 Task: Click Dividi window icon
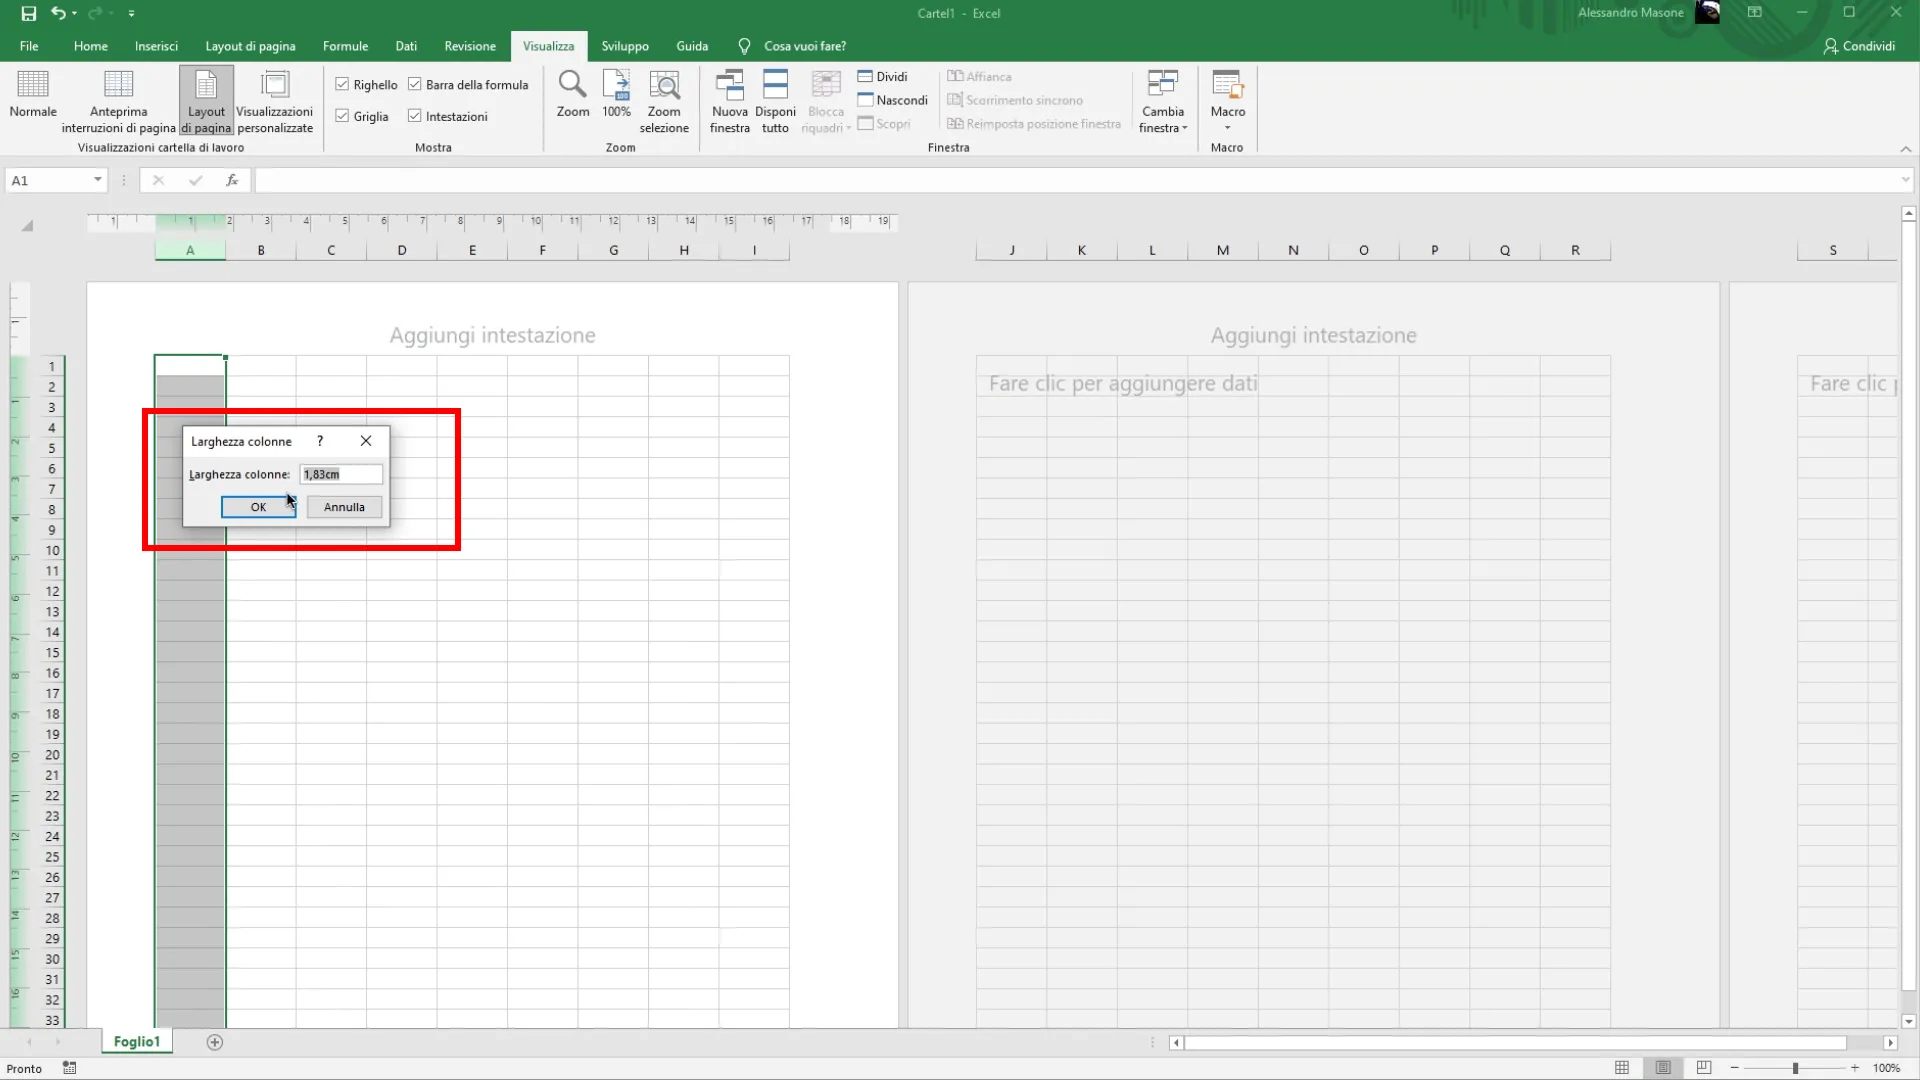pos(866,76)
